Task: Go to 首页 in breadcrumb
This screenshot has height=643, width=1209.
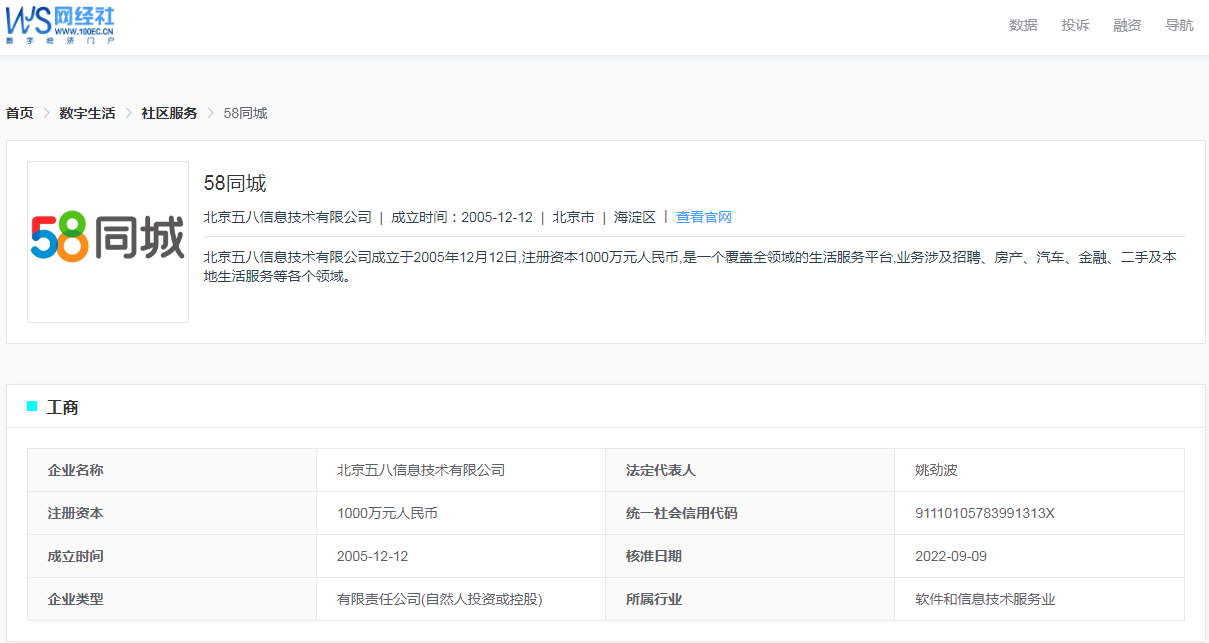Action: [x=19, y=113]
